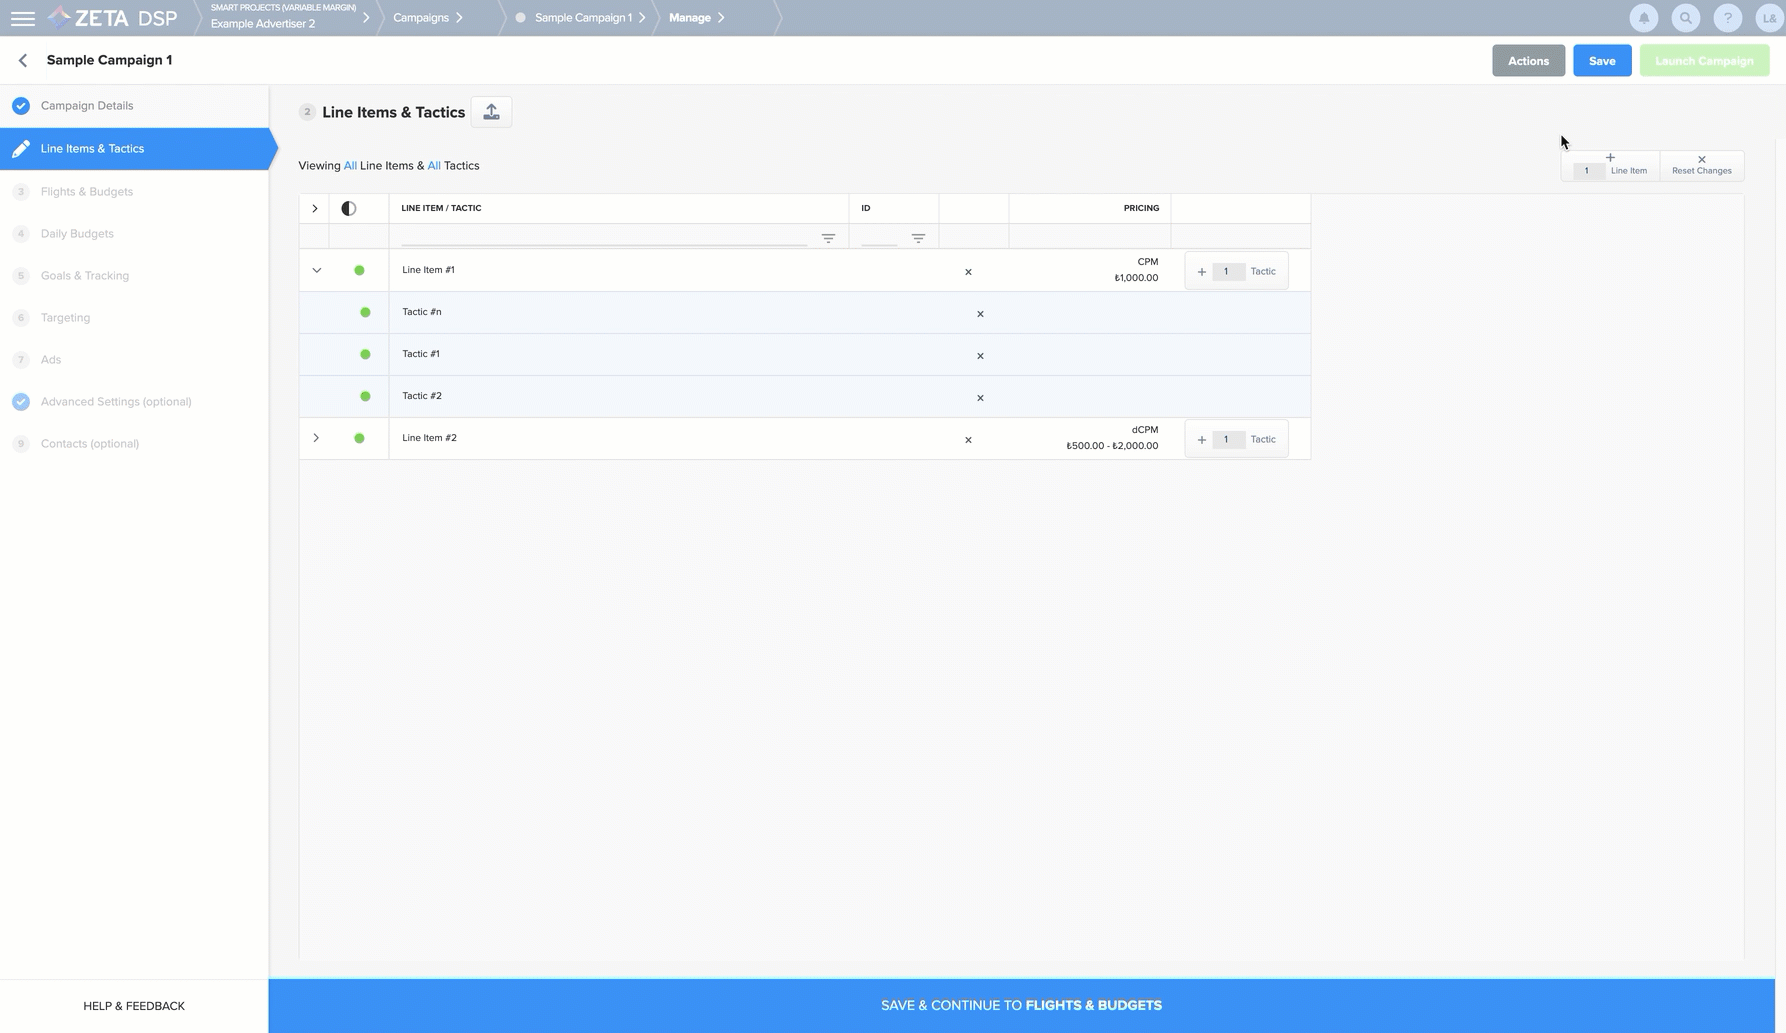The width and height of the screenshot is (1786, 1033).
Task: Expand all rows using header chevron
Action: point(314,208)
